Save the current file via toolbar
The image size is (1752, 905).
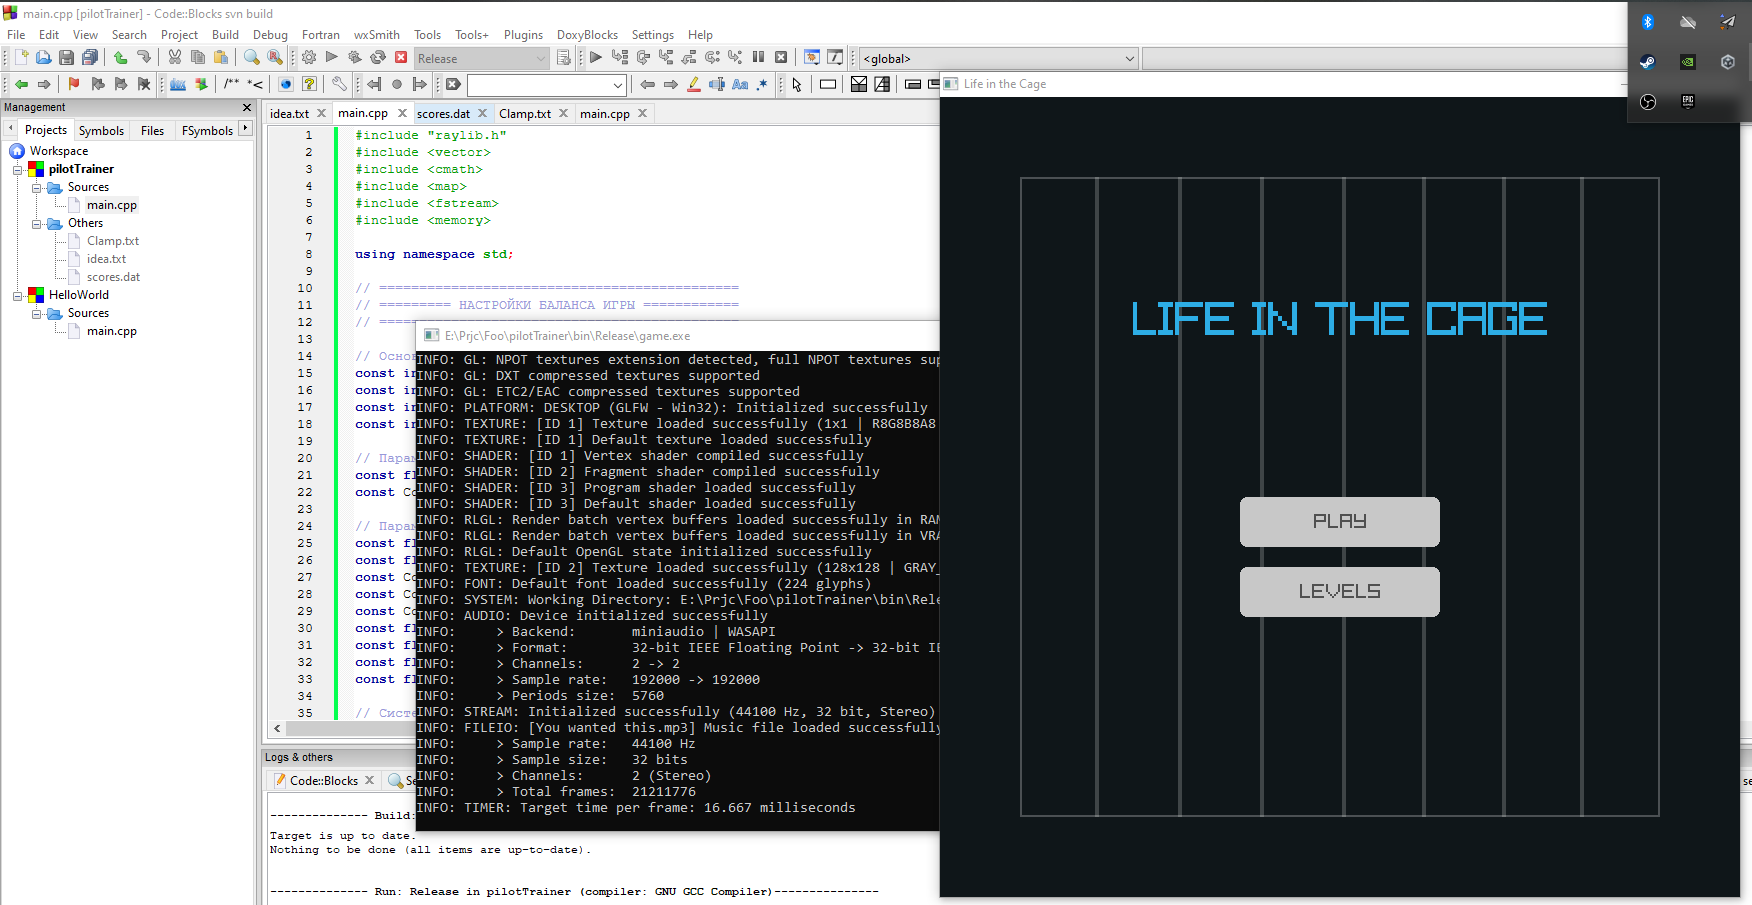tap(66, 58)
